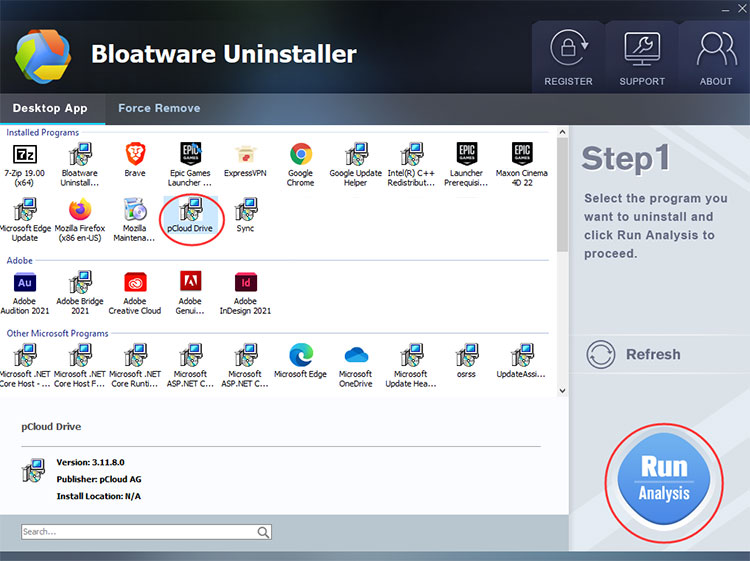Select the Brave browser icon

135,154
